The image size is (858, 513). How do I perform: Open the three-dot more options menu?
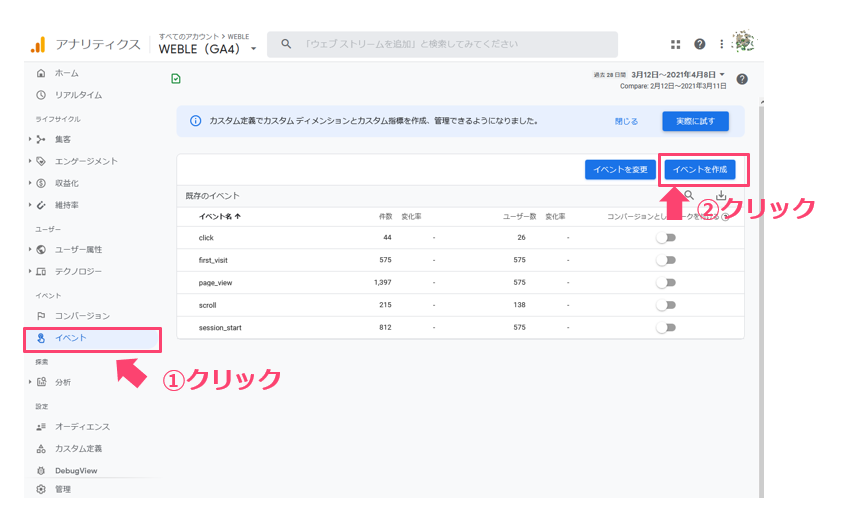[x=722, y=44]
